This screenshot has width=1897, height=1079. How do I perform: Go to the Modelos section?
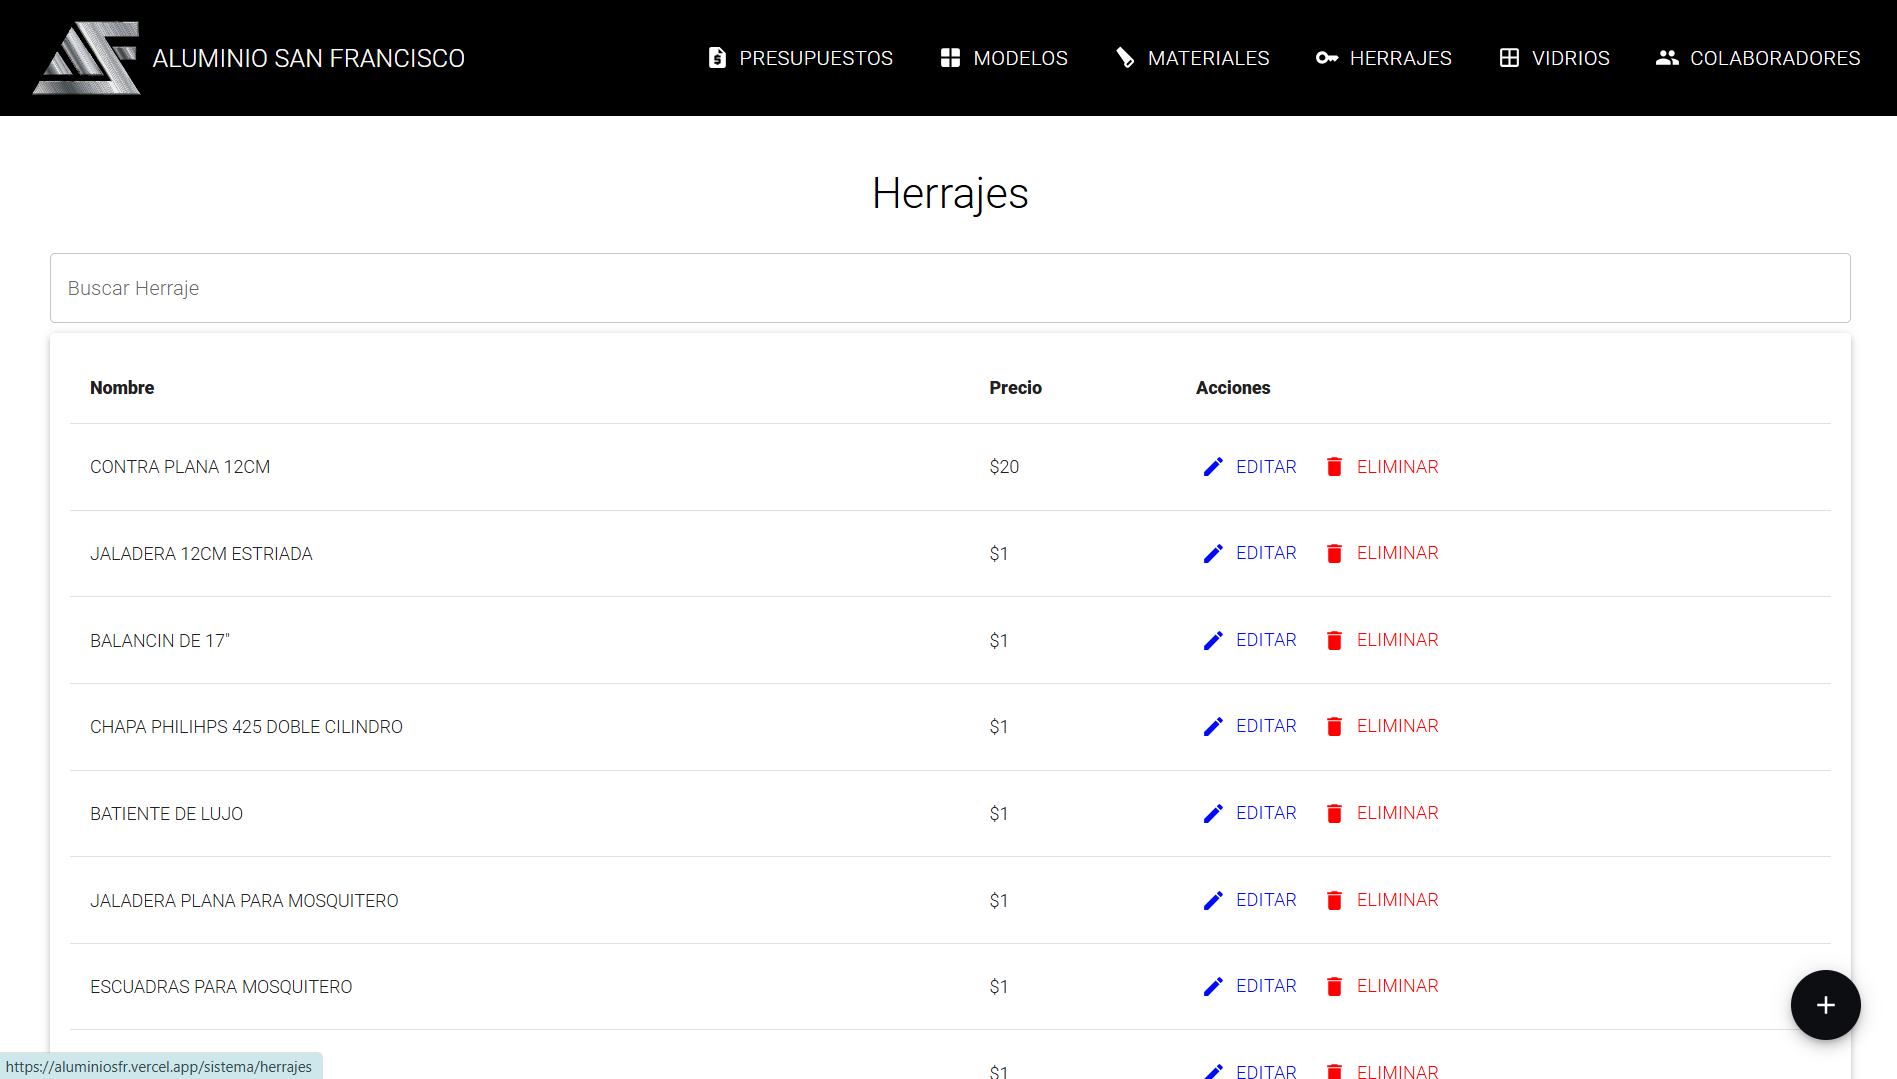point(1004,58)
